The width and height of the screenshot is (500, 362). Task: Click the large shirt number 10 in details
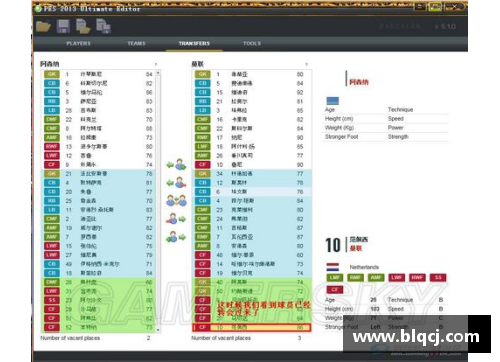tap(333, 245)
